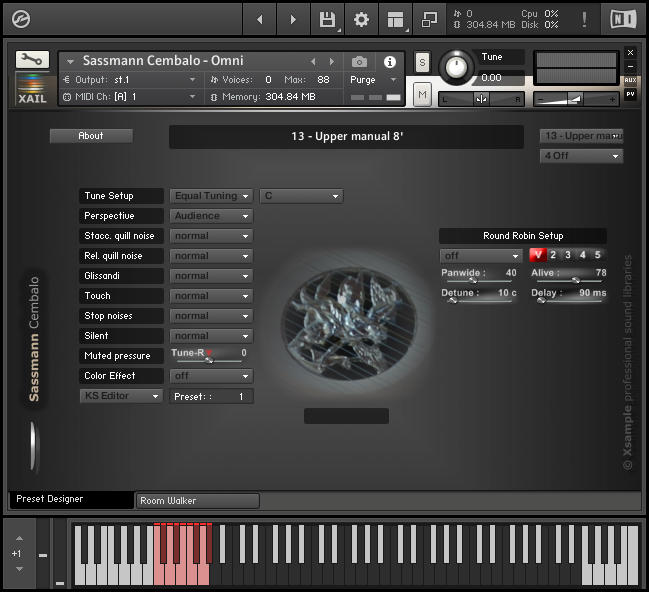Click the exclamation warning icon
The width and height of the screenshot is (649, 592).
click(584, 19)
